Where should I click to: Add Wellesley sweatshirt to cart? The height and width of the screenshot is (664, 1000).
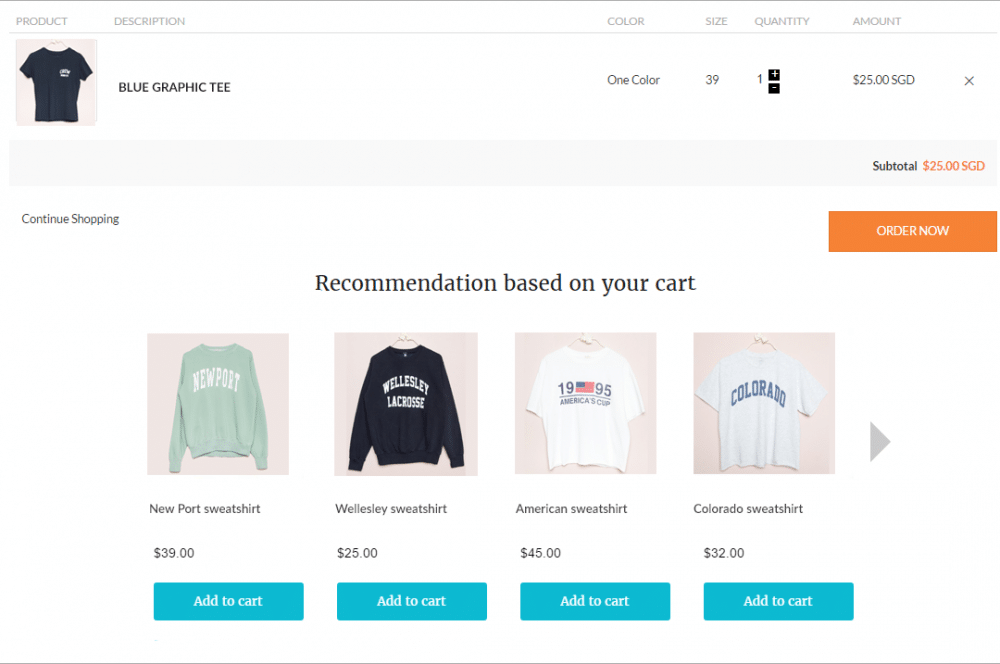pyautogui.click(x=411, y=601)
